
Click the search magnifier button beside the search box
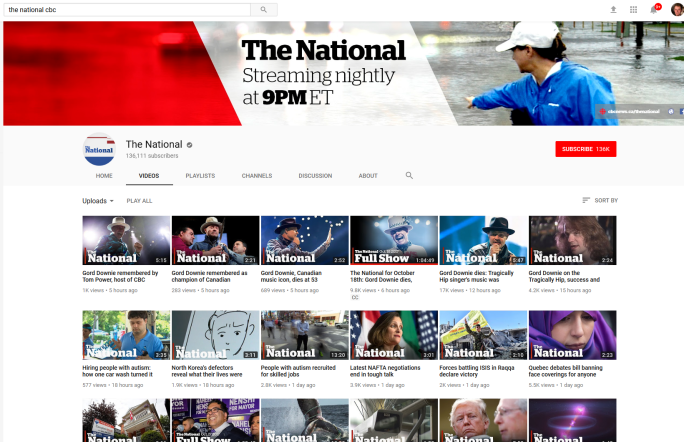(x=264, y=10)
